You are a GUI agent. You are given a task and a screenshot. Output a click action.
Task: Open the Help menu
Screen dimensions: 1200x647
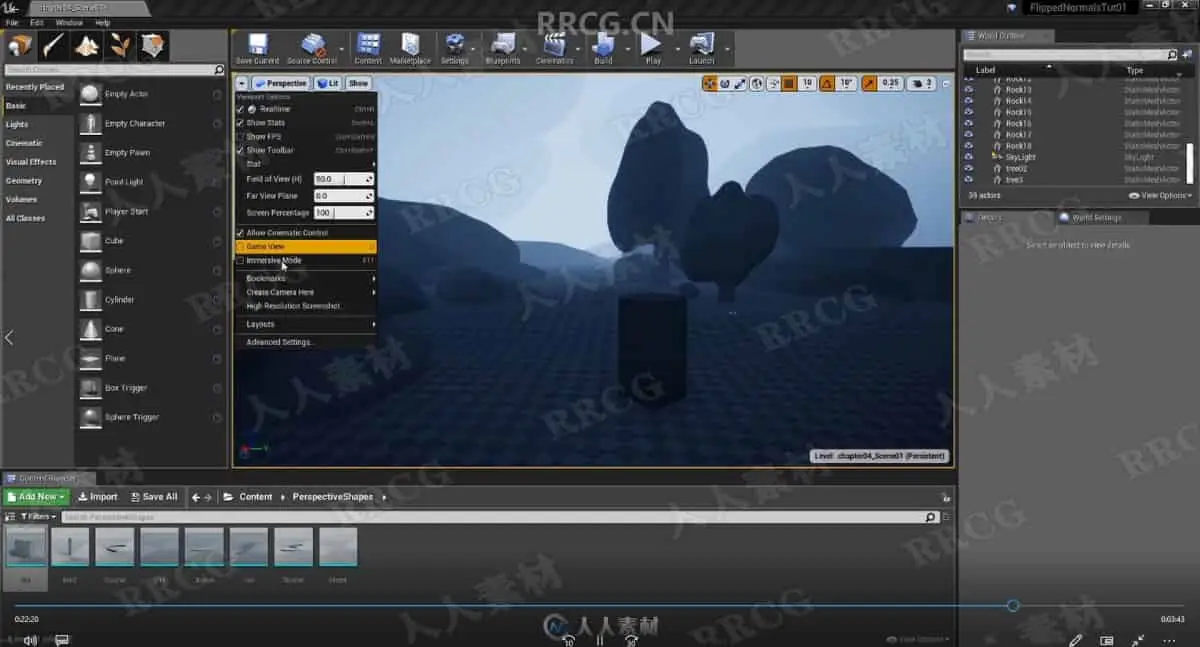point(102,22)
